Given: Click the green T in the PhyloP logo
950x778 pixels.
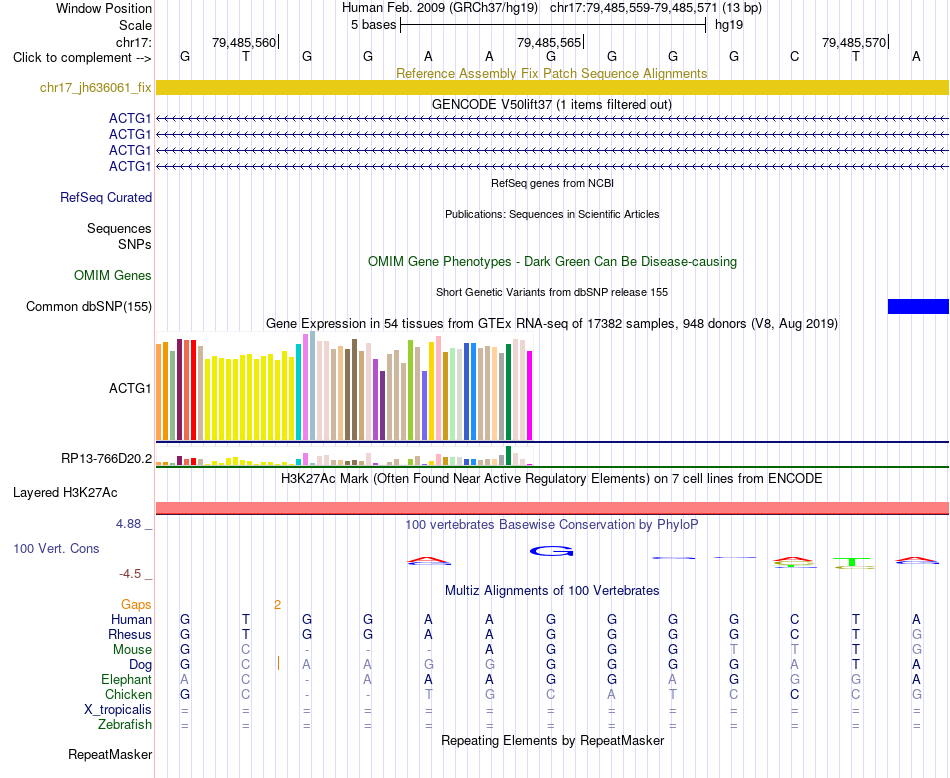Looking at the screenshot, I should [x=853, y=562].
